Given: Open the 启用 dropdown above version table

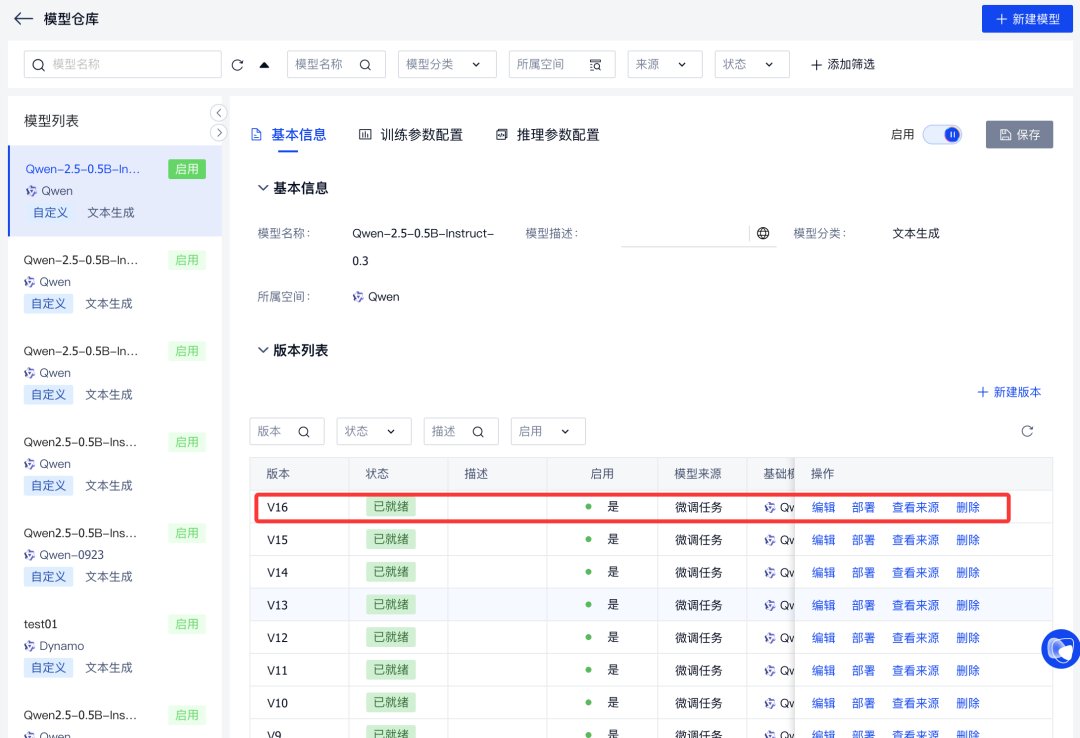Looking at the screenshot, I should (x=548, y=431).
